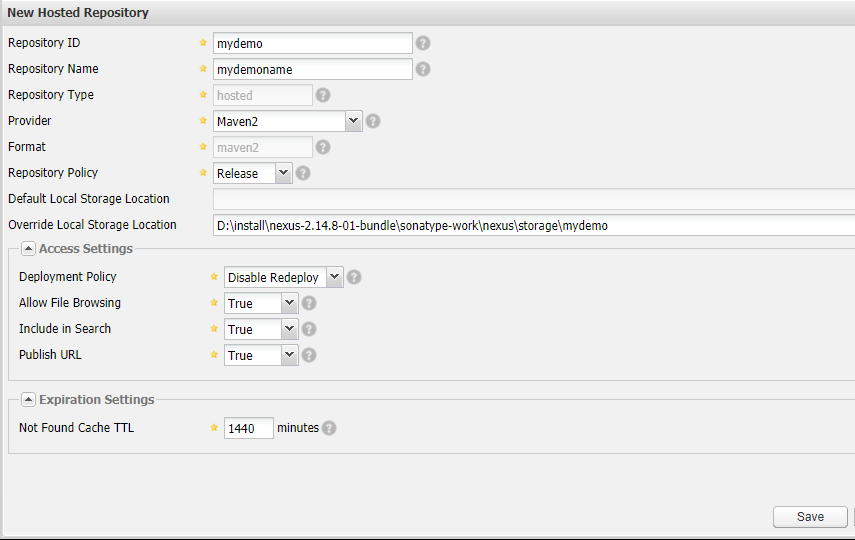The image size is (855, 540).
Task: Open help for Not Found Cache TTL
Action: click(x=329, y=428)
